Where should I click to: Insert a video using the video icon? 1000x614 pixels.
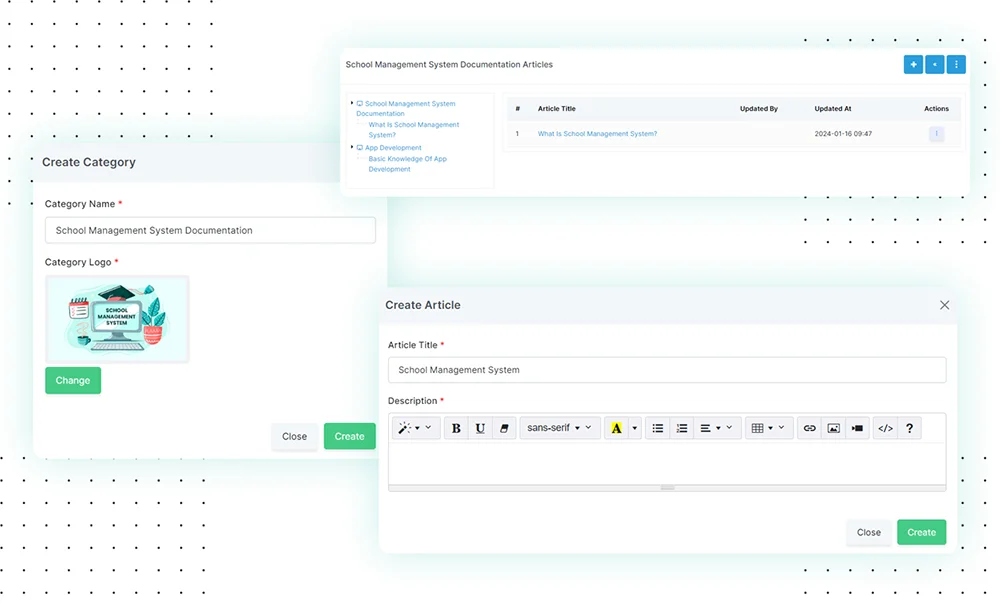point(857,428)
